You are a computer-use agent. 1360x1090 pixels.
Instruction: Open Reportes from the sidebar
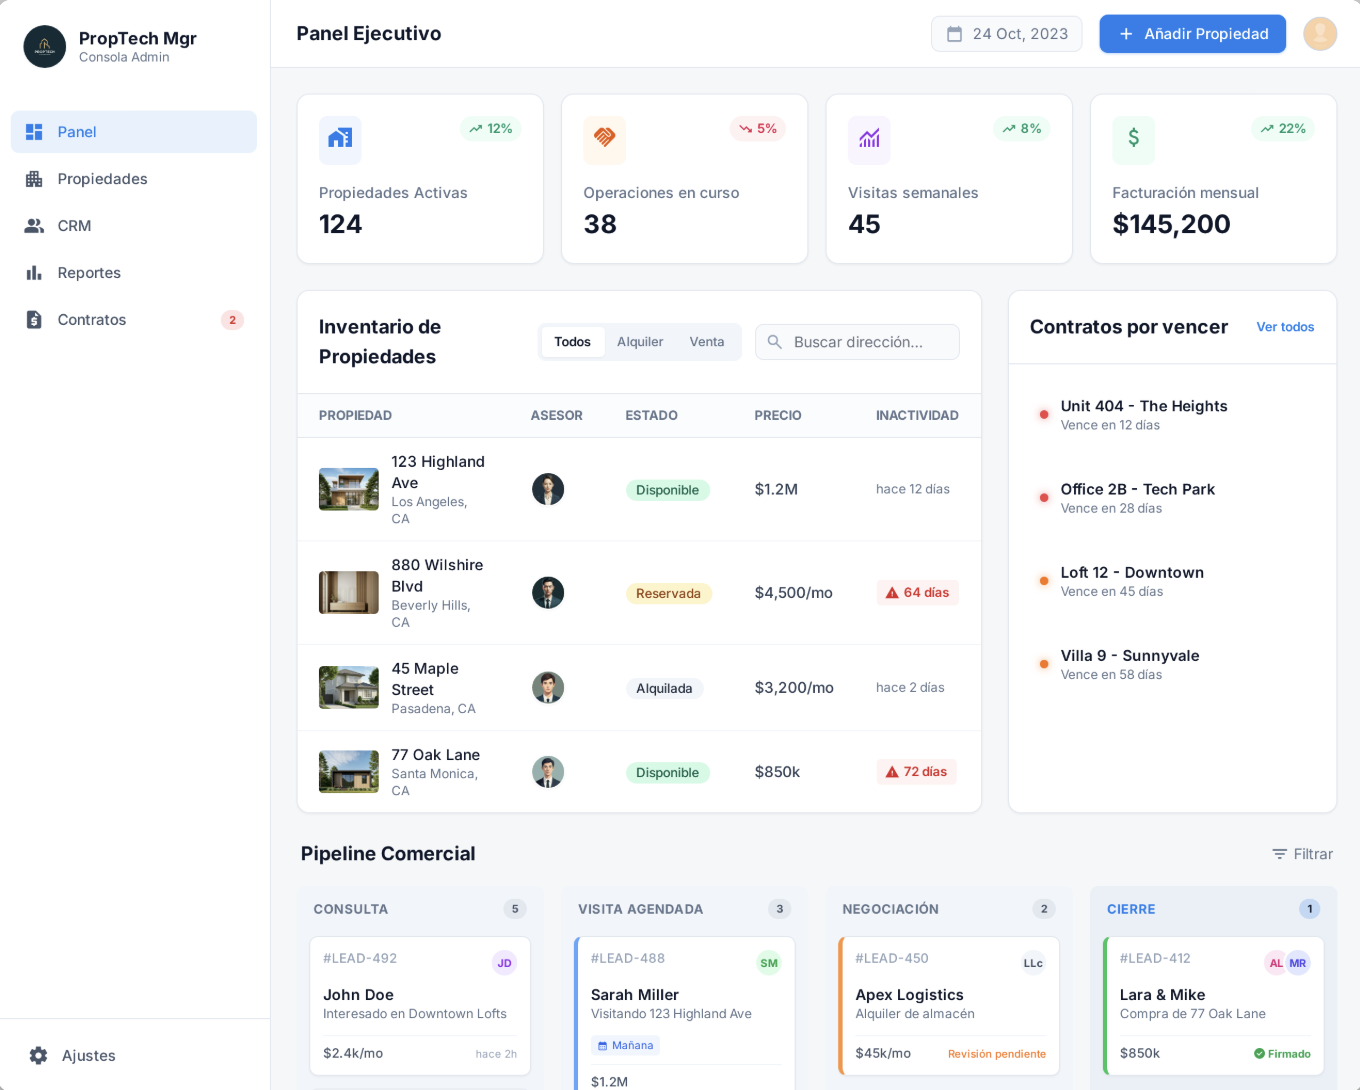(89, 273)
